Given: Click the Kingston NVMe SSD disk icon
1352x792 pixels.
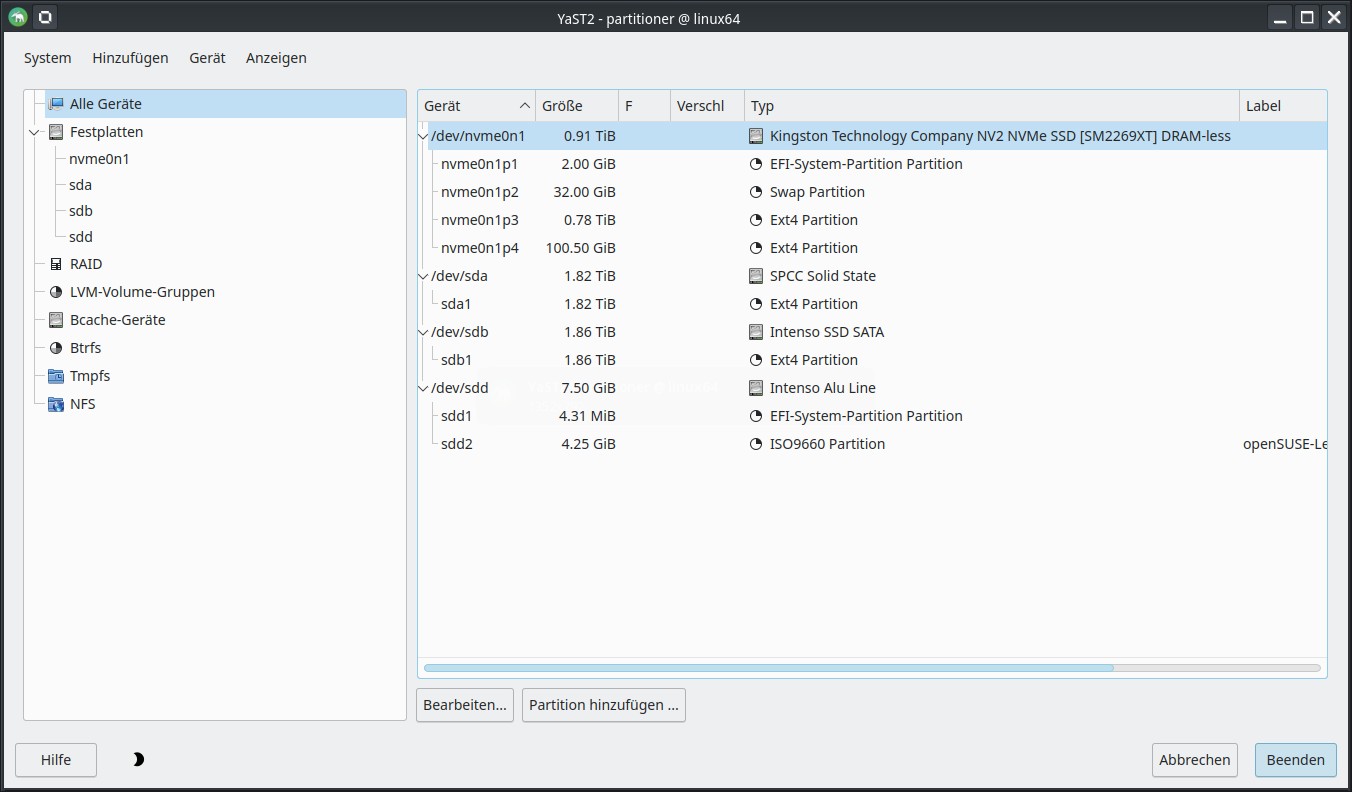Looking at the screenshot, I should pyautogui.click(x=756, y=136).
